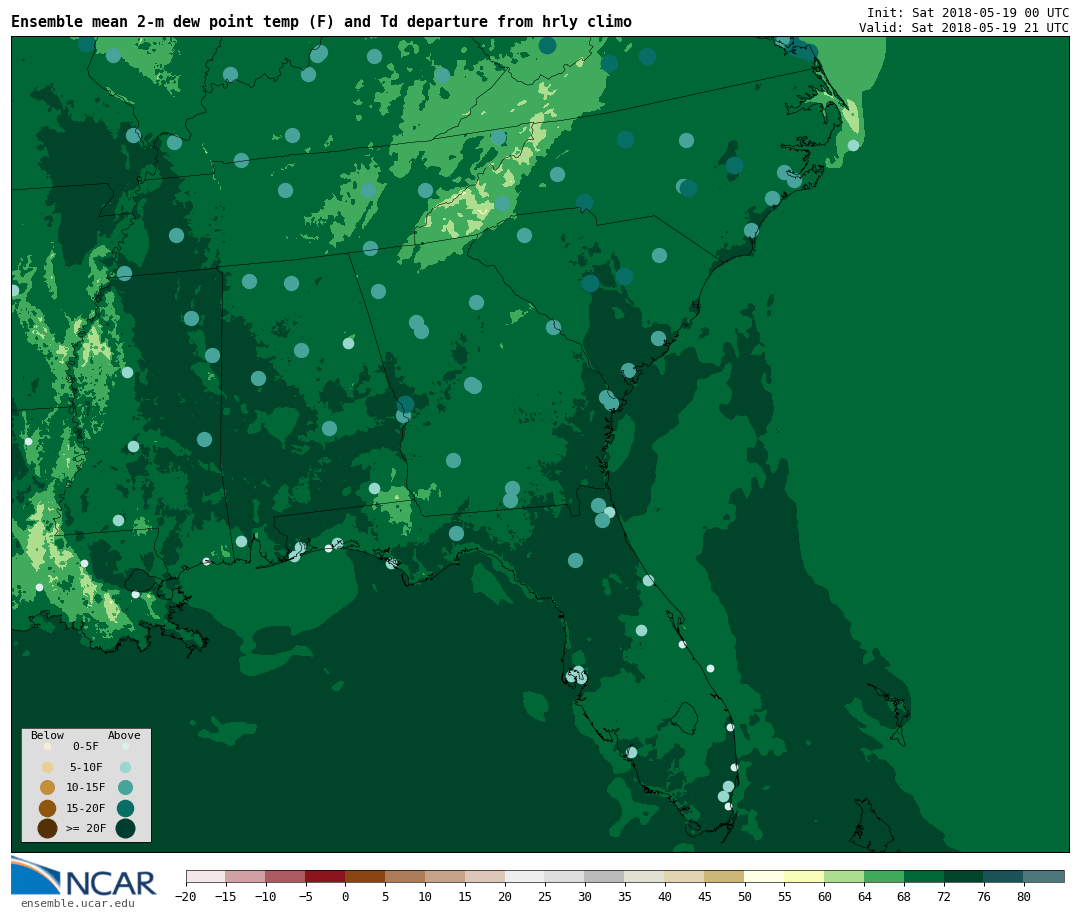
Task: Pick the 72 to 76 darkest green colorbar swatch
Action: click(x=964, y=876)
